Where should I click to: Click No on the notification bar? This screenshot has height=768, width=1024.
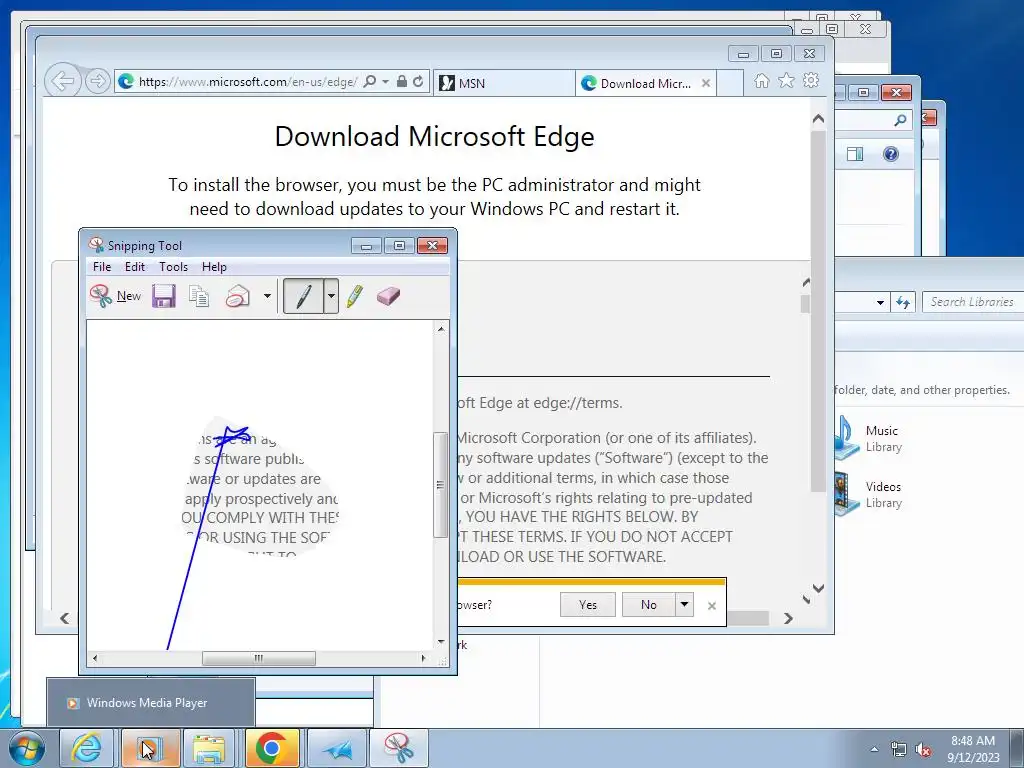pyautogui.click(x=648, y=605)
